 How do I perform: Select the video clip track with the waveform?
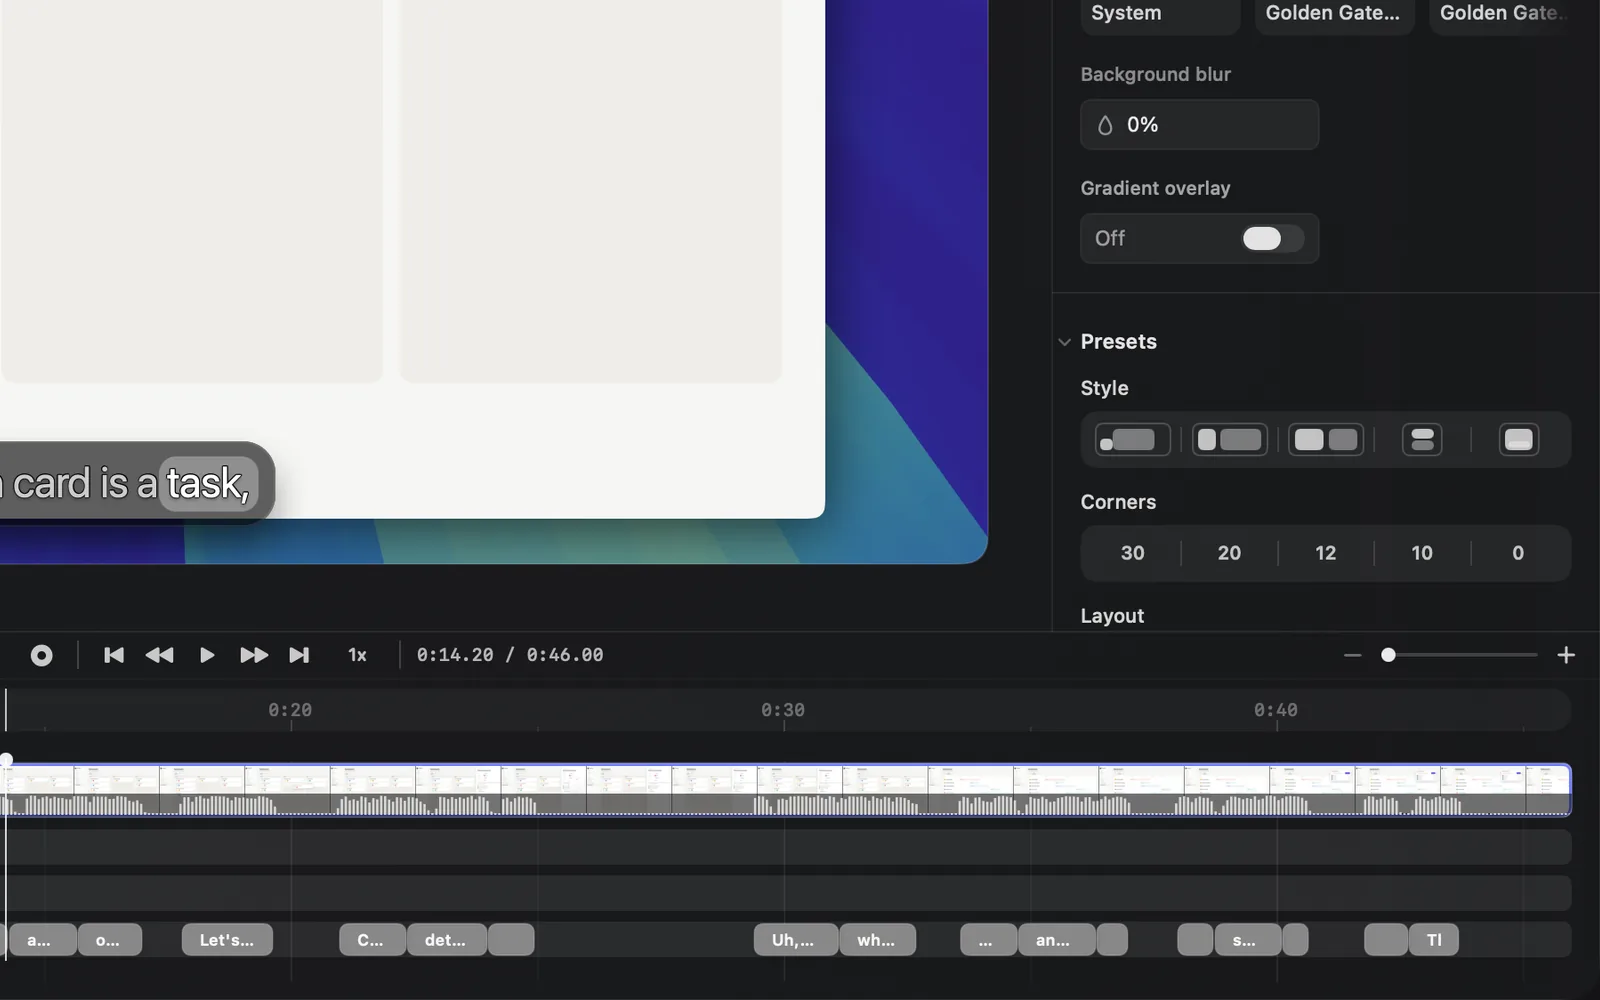786,790
